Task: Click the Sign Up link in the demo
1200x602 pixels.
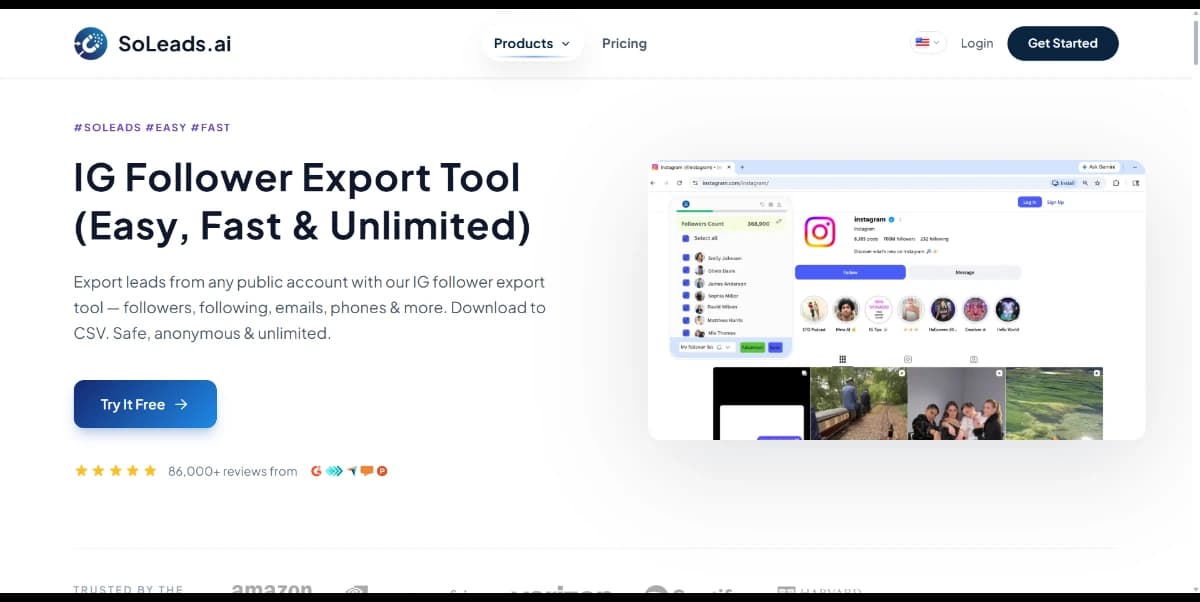Action: [1055, 202]
